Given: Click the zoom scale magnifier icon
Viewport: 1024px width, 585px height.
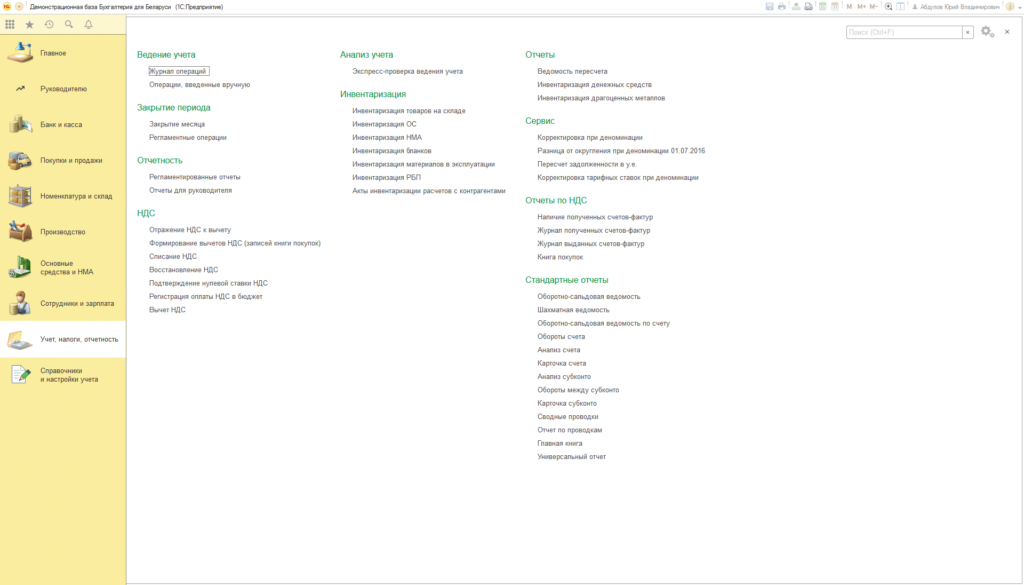Looking at the screenshot, I should pos(888,7).
